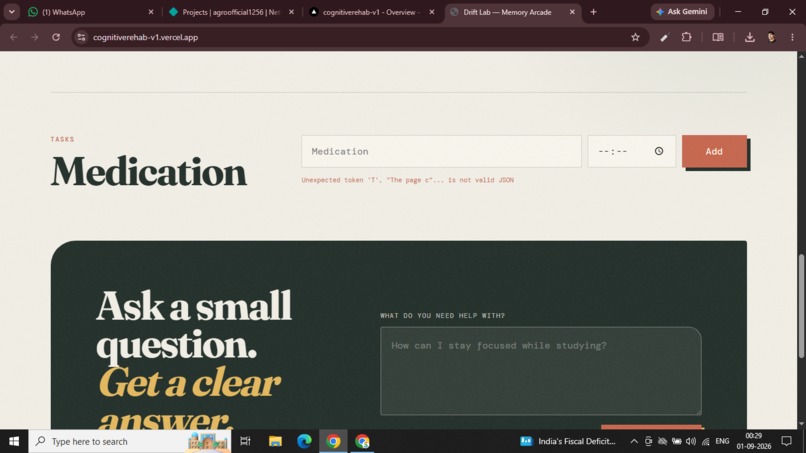Switch ENG input language
Viewport: 806px width, 453px height.
722,441
